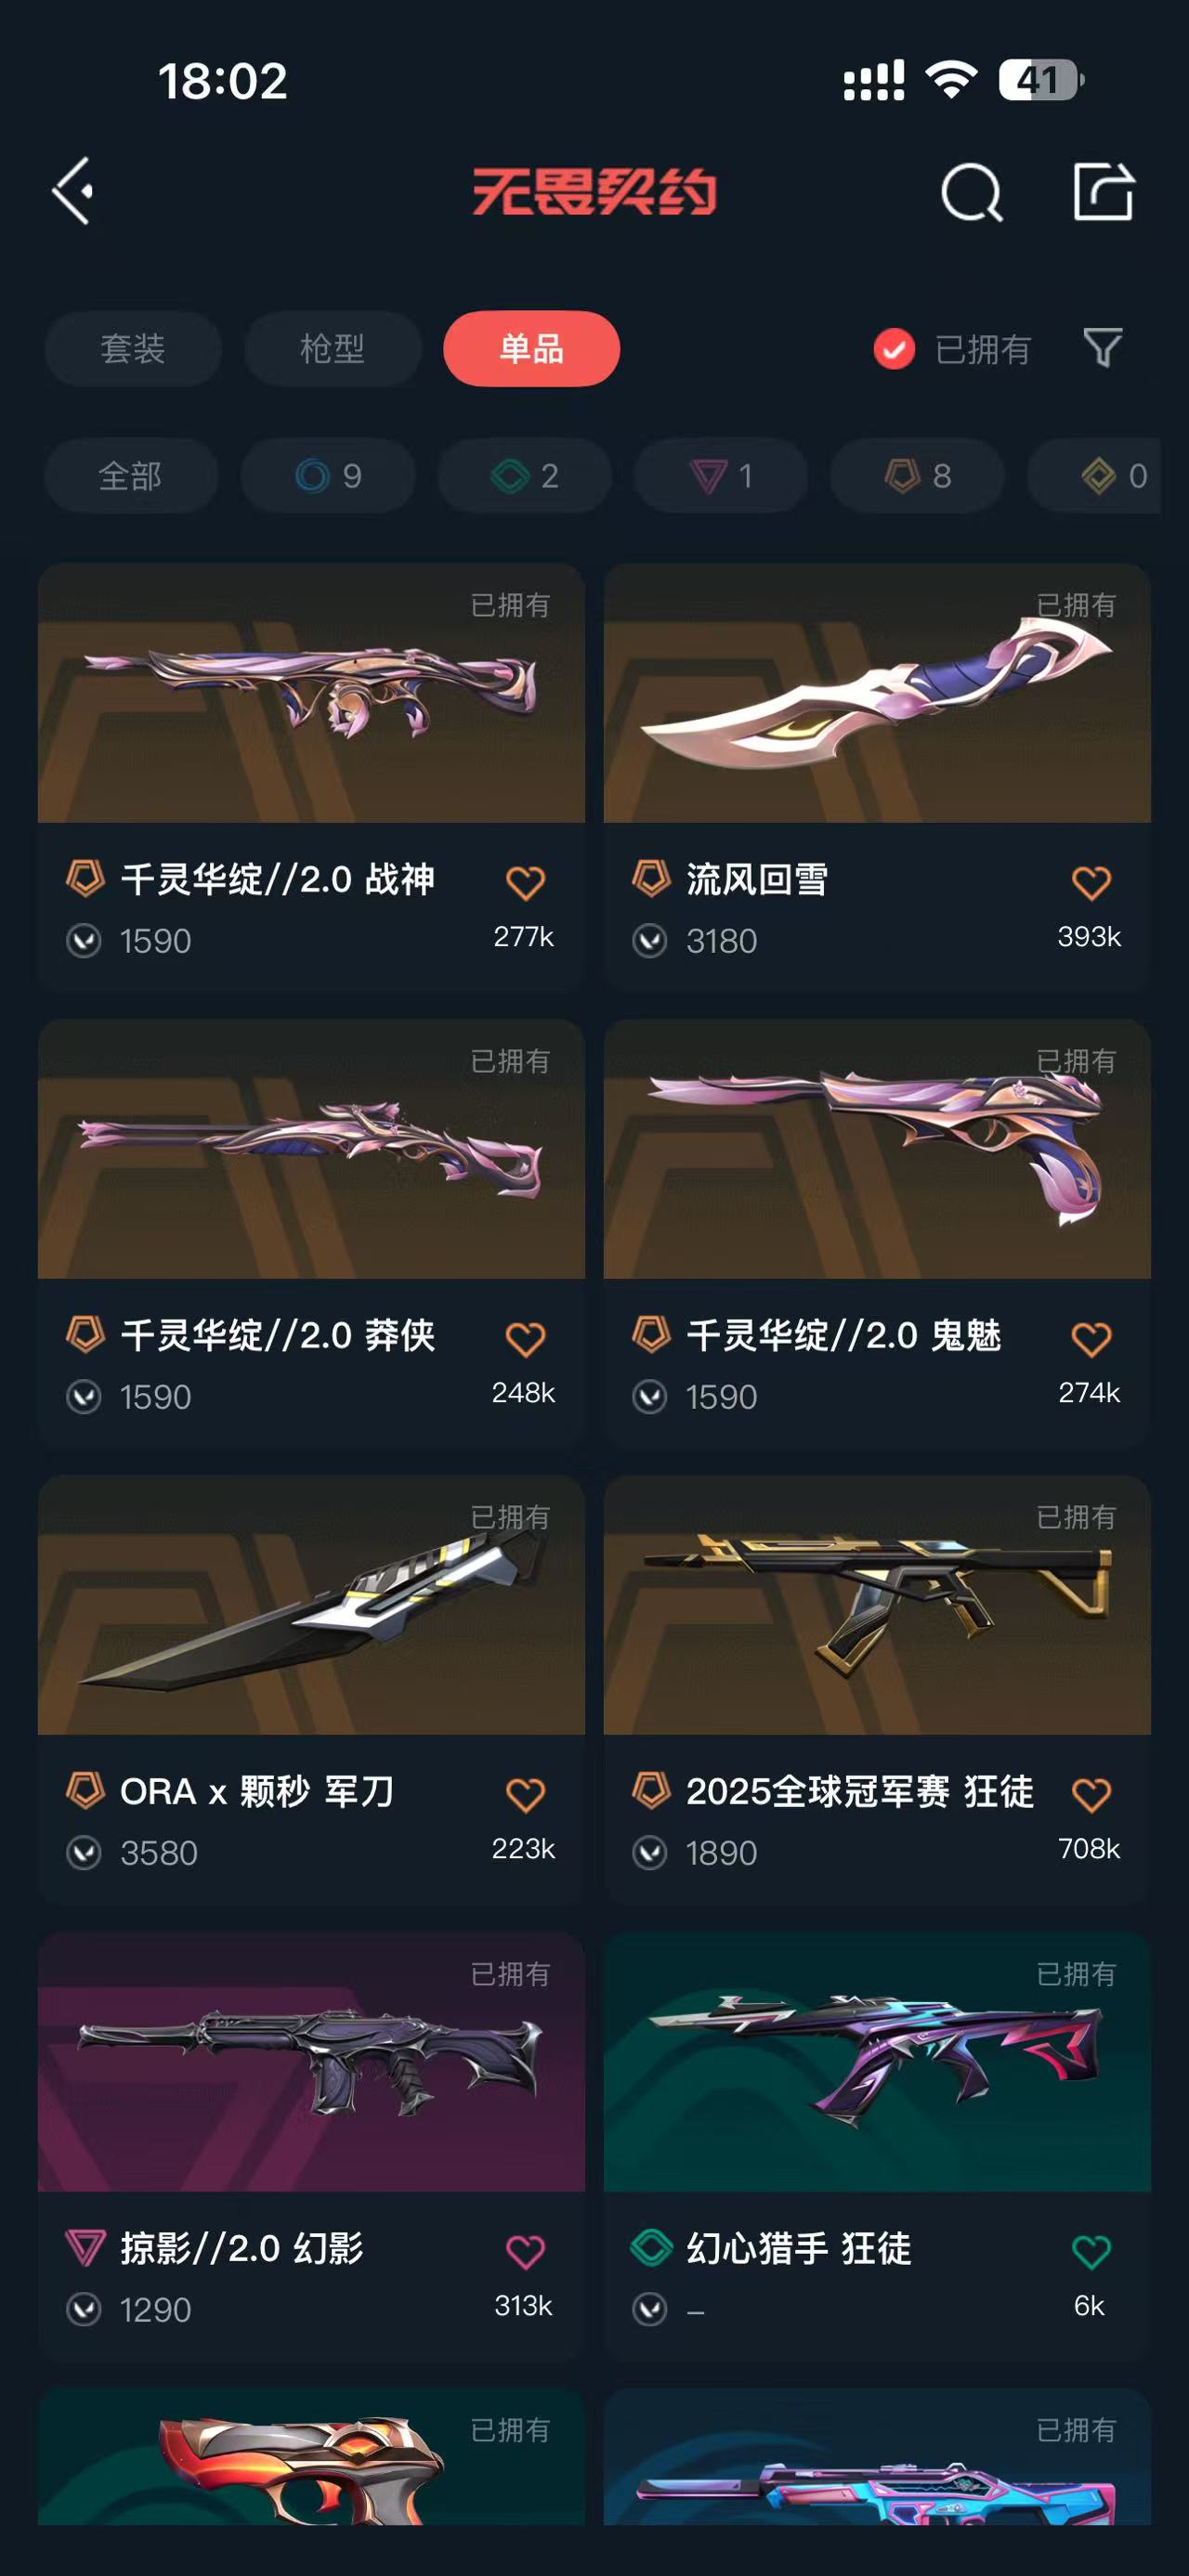The image size is (1189, 2576).
Task: Open search with the magnifier icon
Action: (971, 191)
